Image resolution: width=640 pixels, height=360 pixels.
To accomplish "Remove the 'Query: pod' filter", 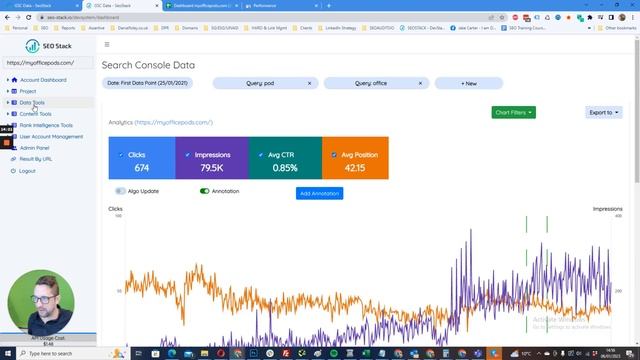I will click(x=309, y=83).
